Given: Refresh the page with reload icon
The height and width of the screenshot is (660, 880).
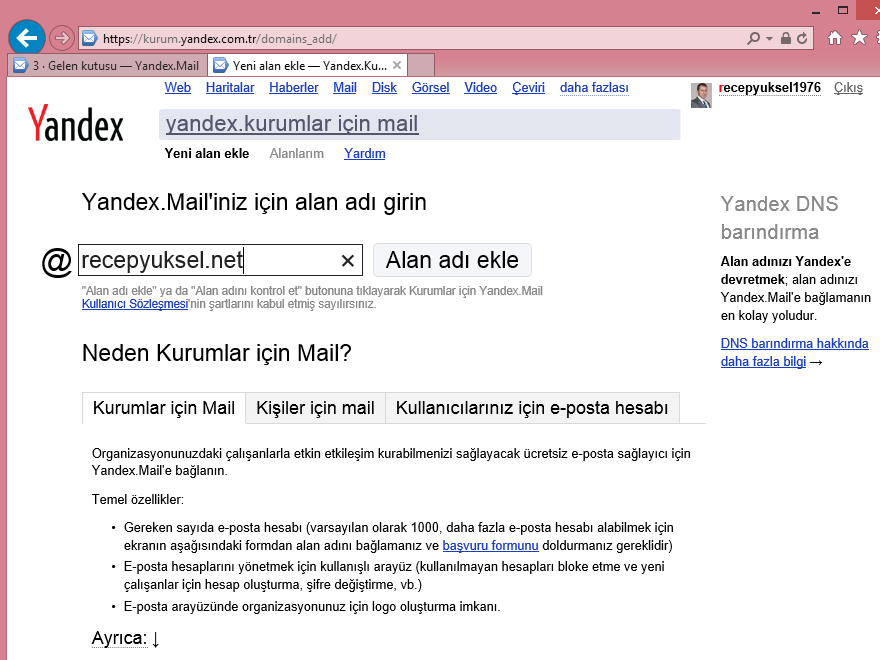Looking at the screenshot, I should 802,38.
